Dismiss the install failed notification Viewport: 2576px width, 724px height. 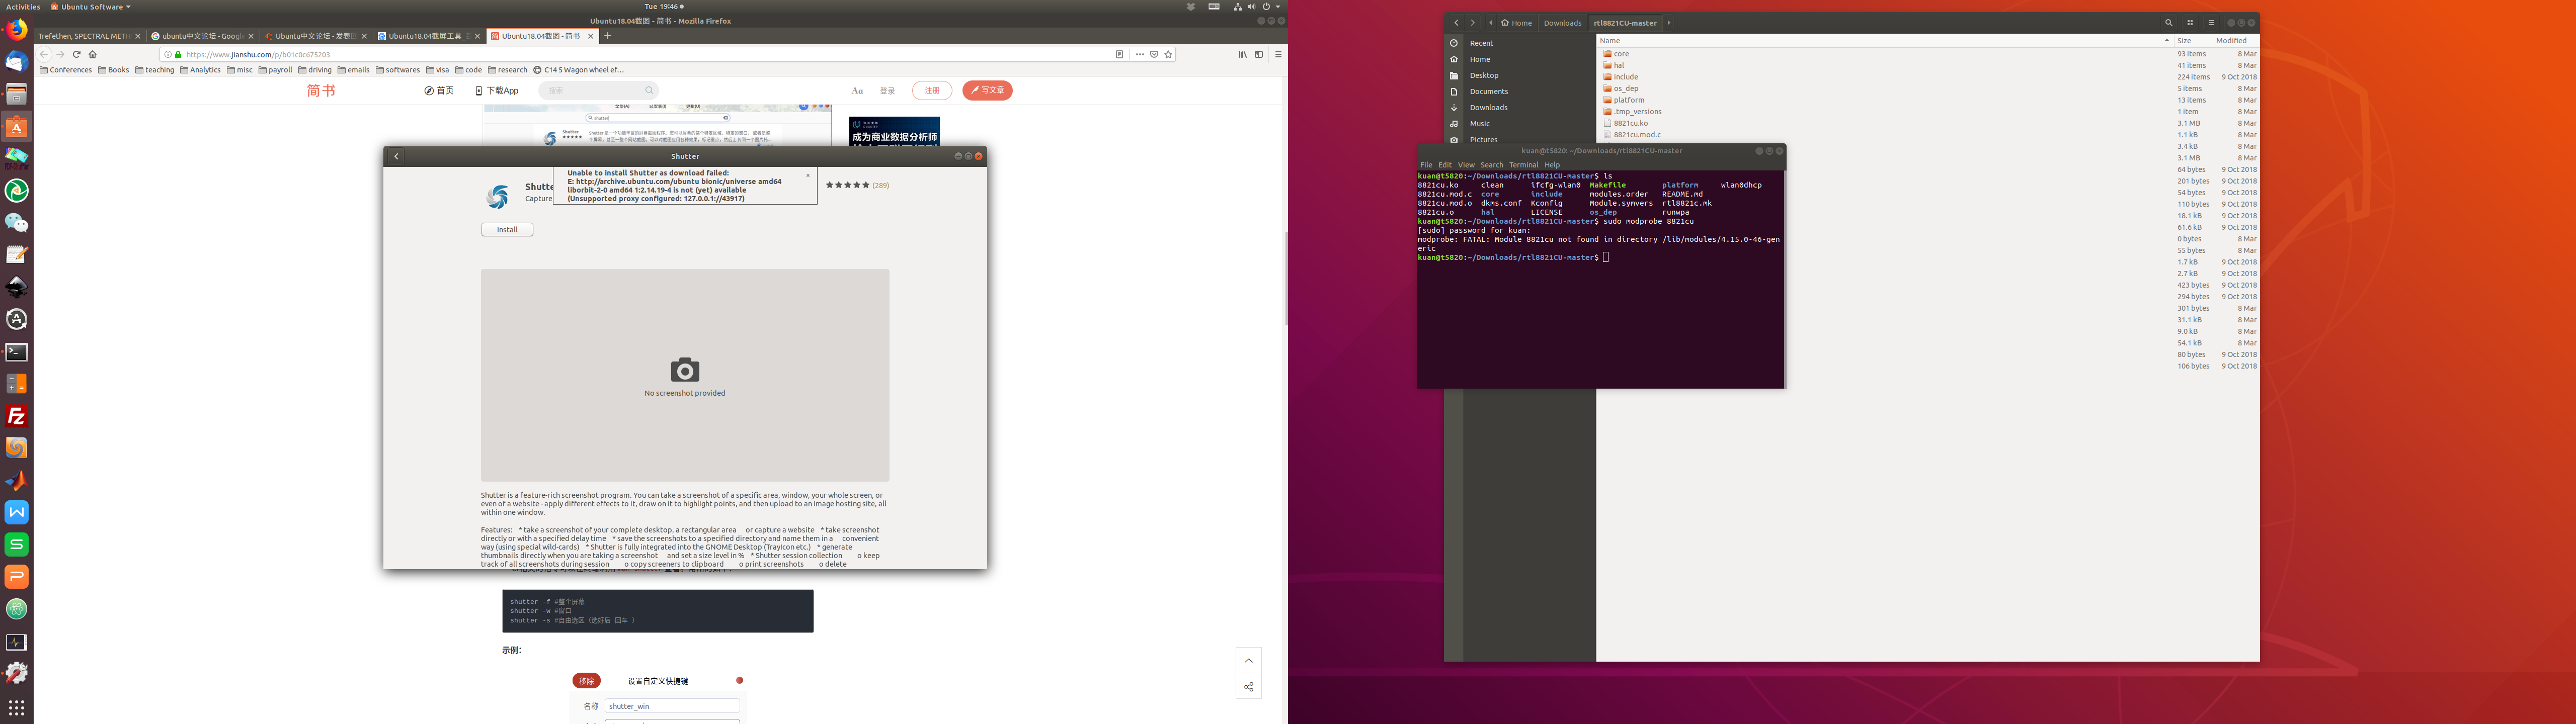coord(808,175)
